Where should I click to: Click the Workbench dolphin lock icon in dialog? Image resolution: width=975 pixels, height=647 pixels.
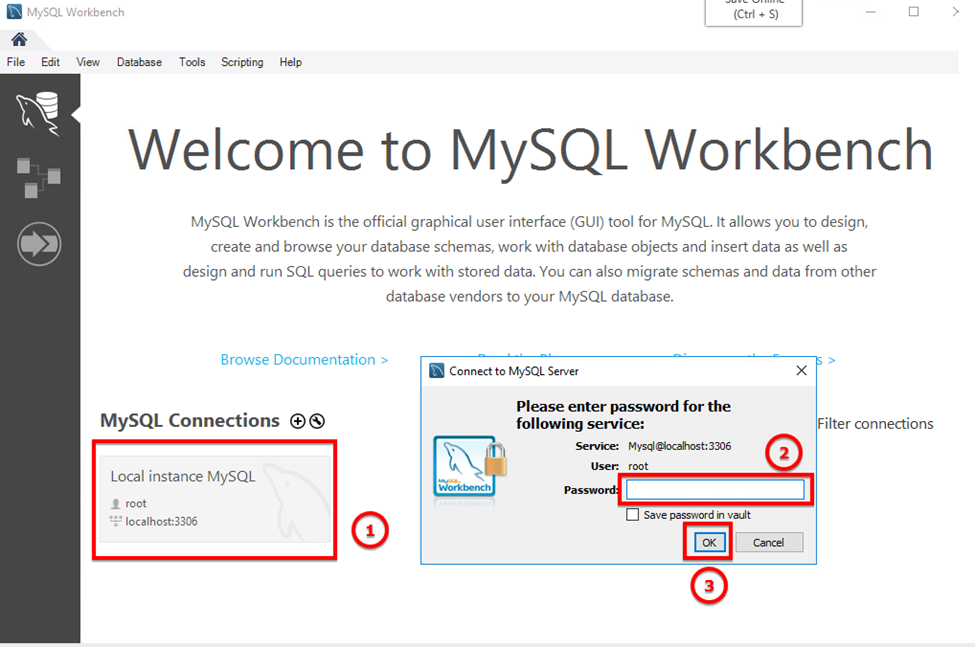[470, 467]
